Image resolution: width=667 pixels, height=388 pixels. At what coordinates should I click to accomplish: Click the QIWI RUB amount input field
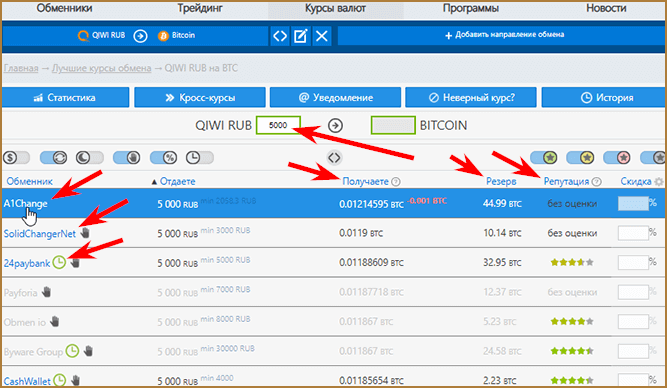point(278,125)
